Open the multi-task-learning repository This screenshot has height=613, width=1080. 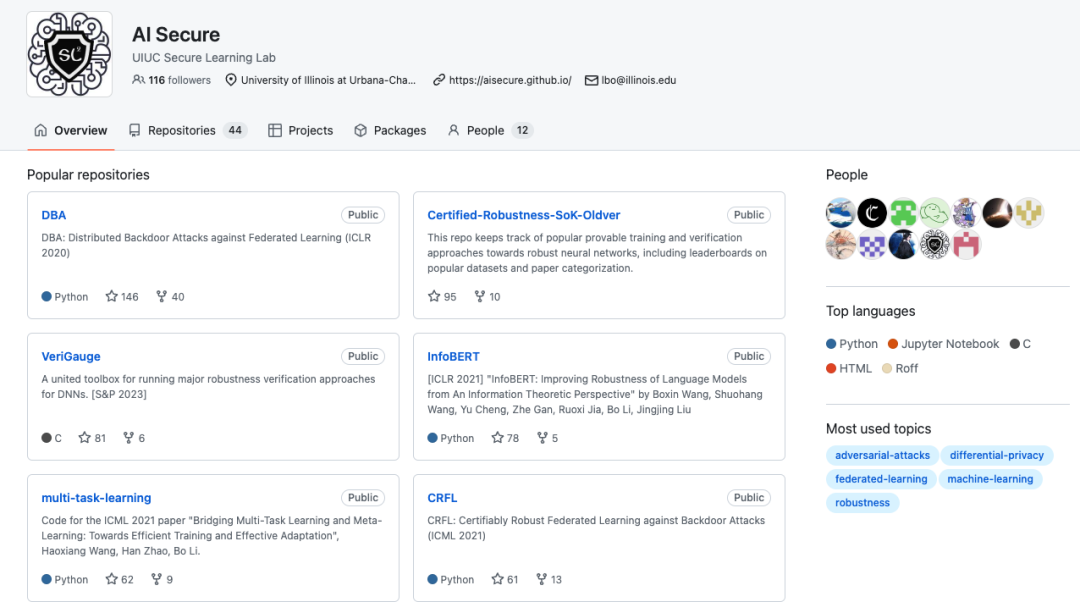[96, 497]
